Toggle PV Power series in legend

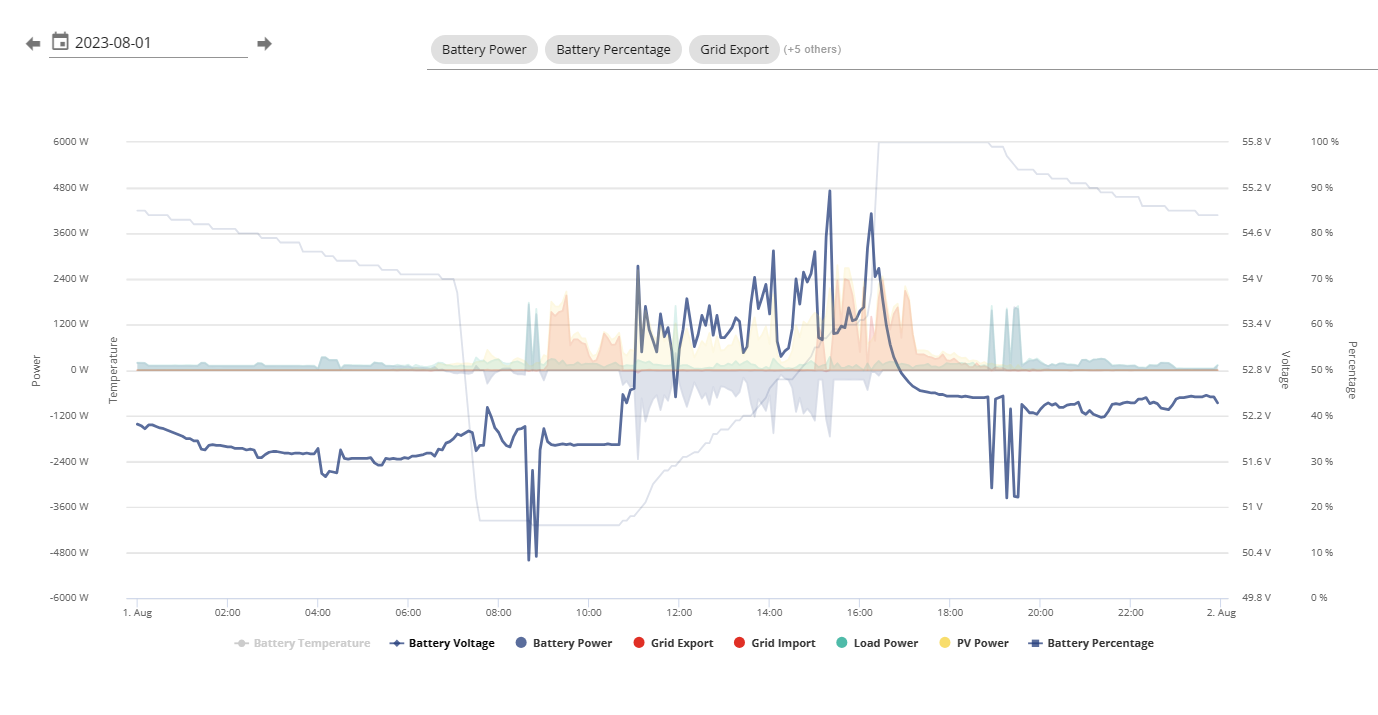tap(974, 643)
